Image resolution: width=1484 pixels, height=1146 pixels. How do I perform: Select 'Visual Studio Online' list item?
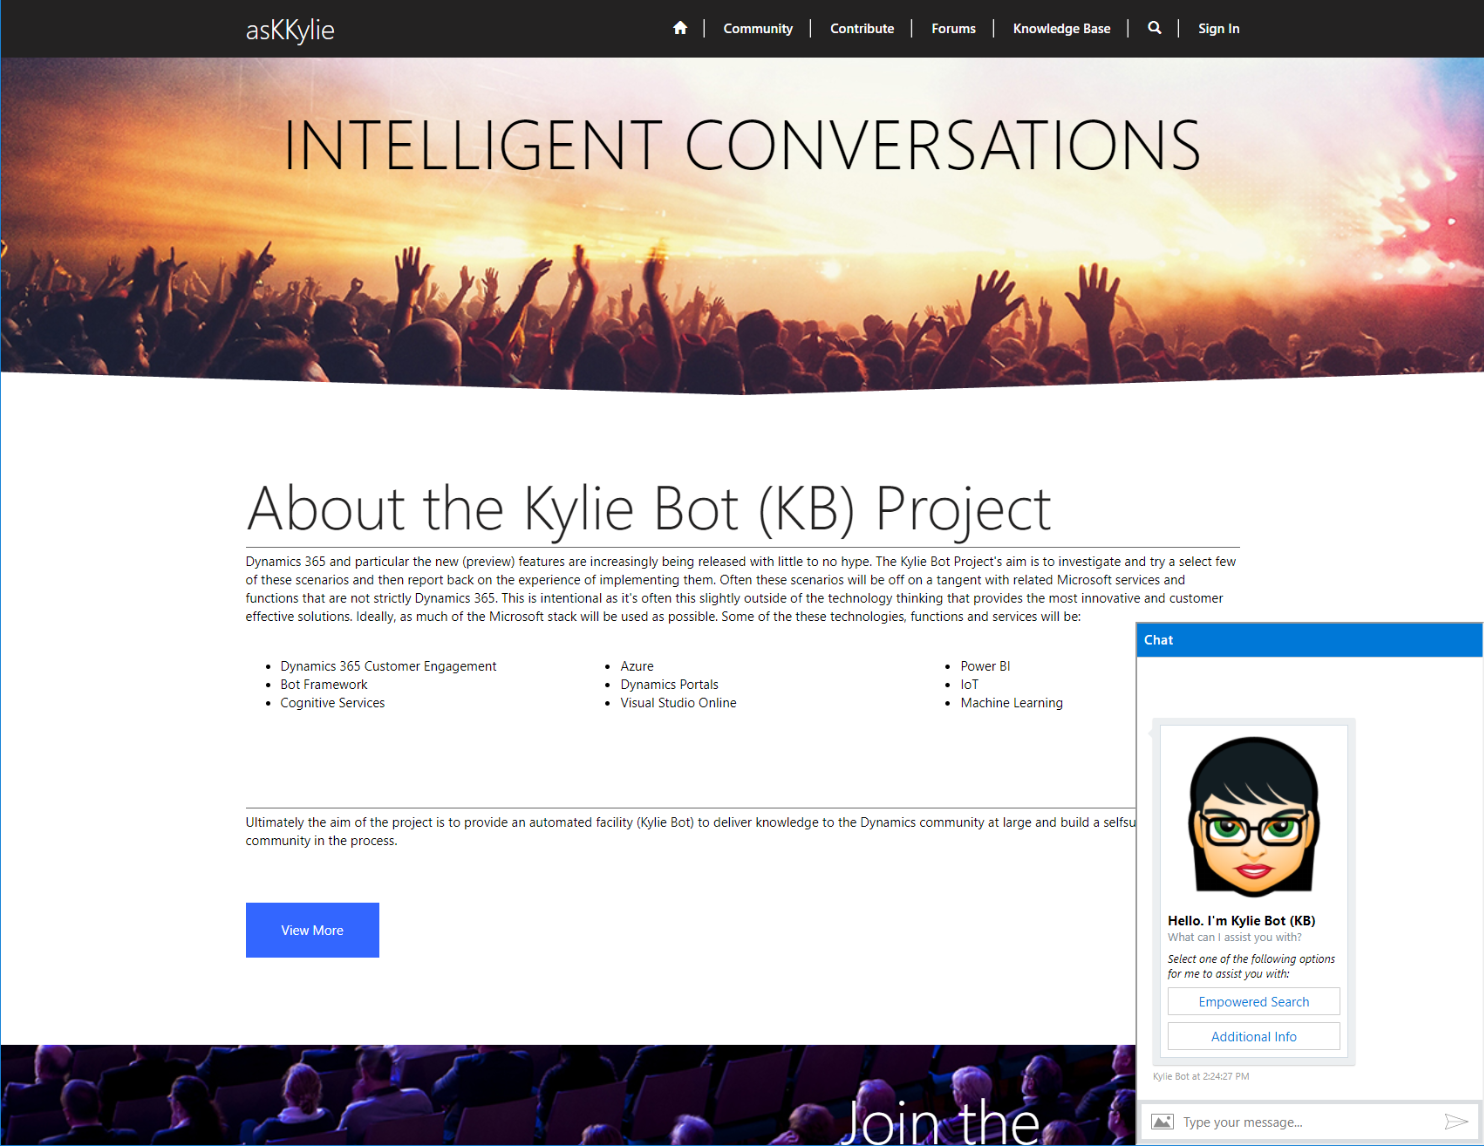click(678, 703)
